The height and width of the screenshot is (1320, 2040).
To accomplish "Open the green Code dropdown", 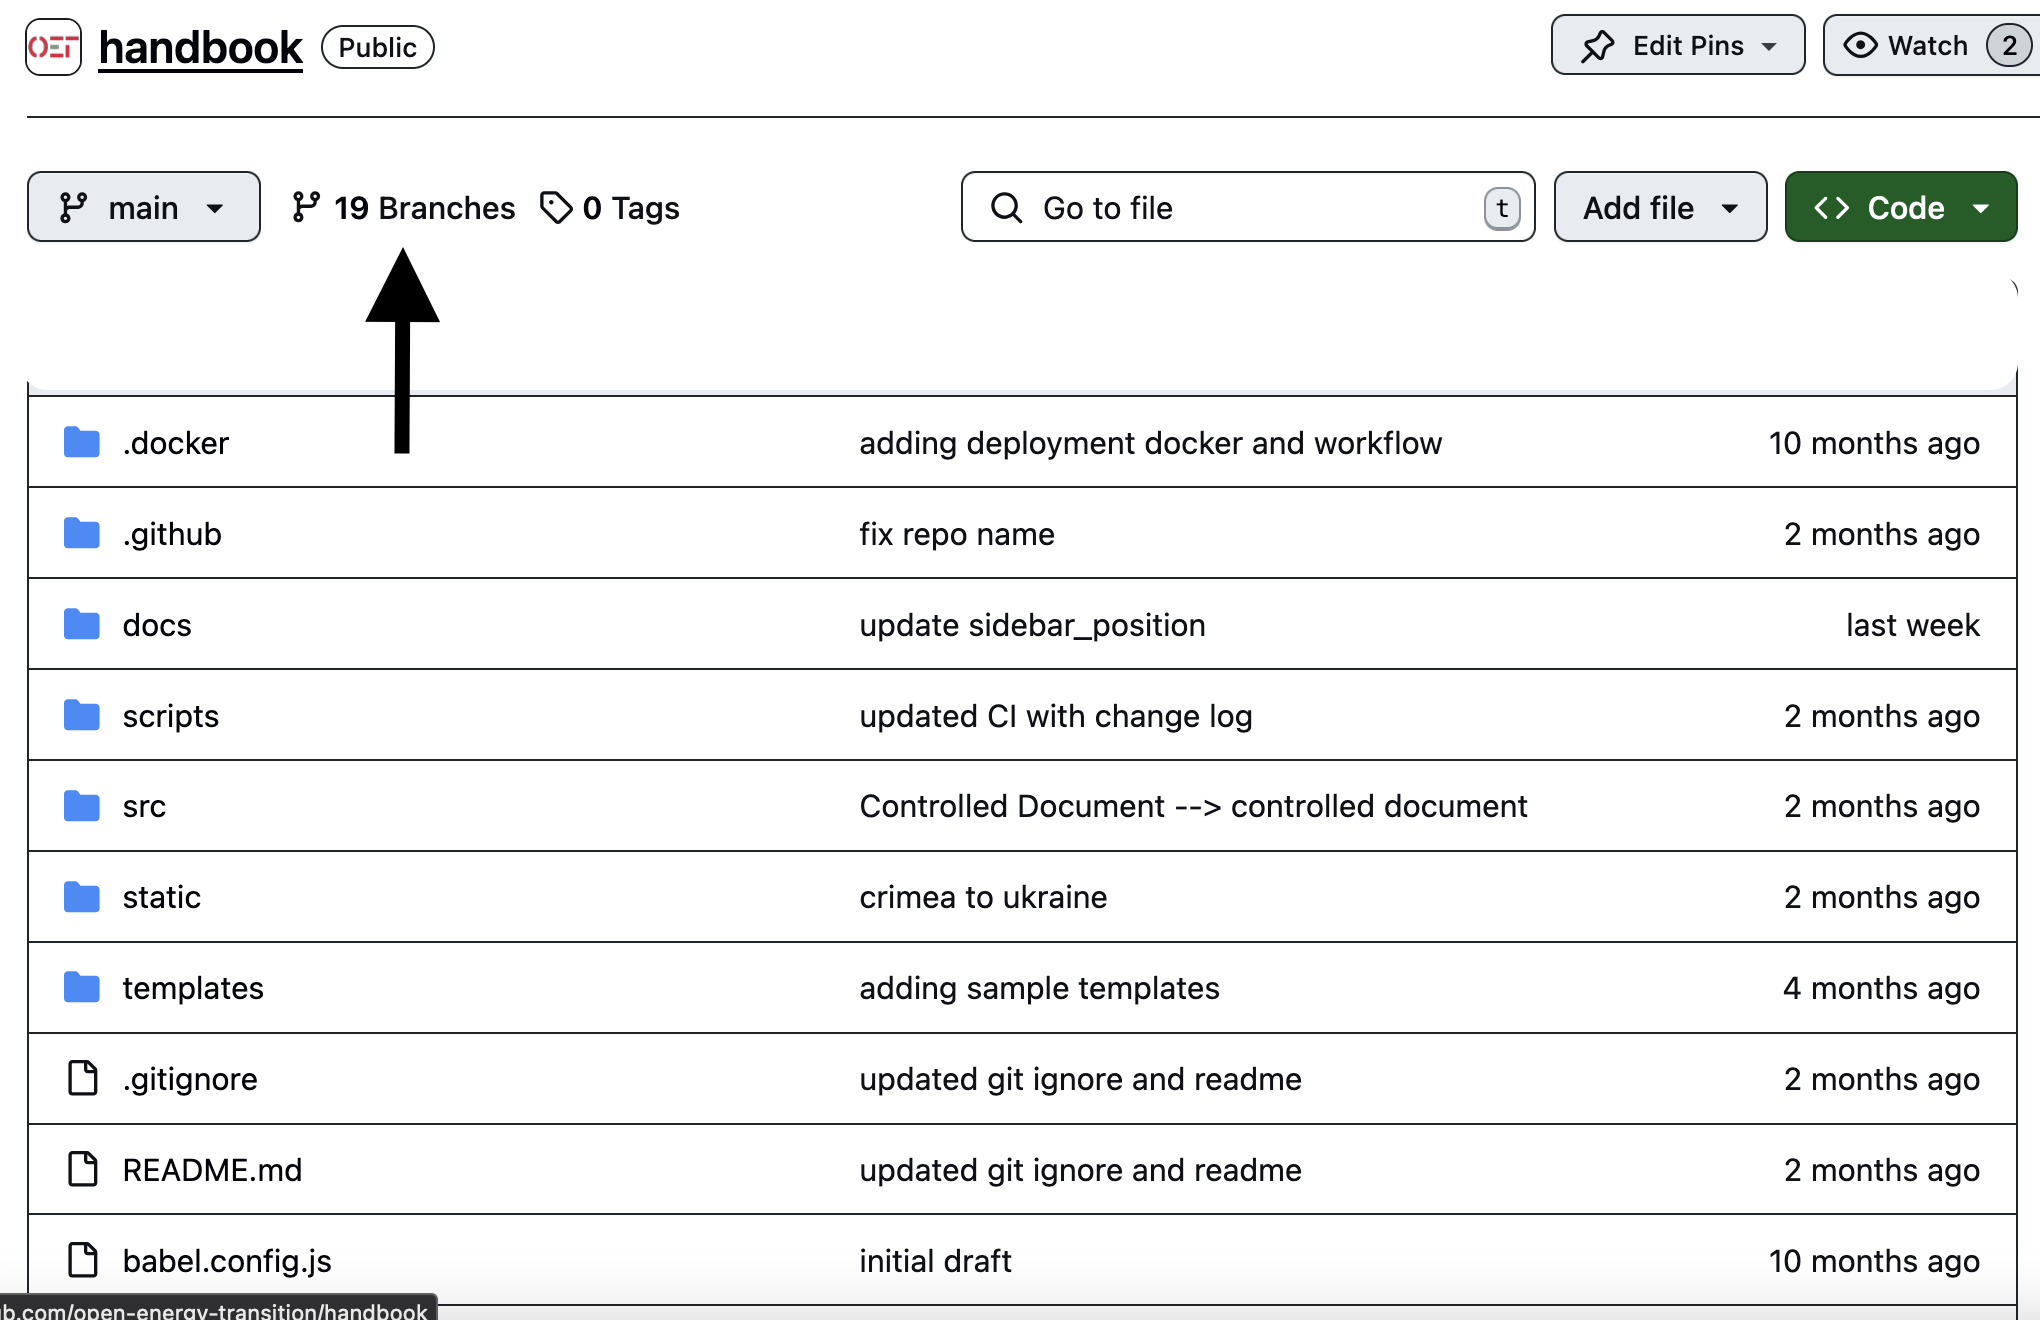I will (1900, 207).
